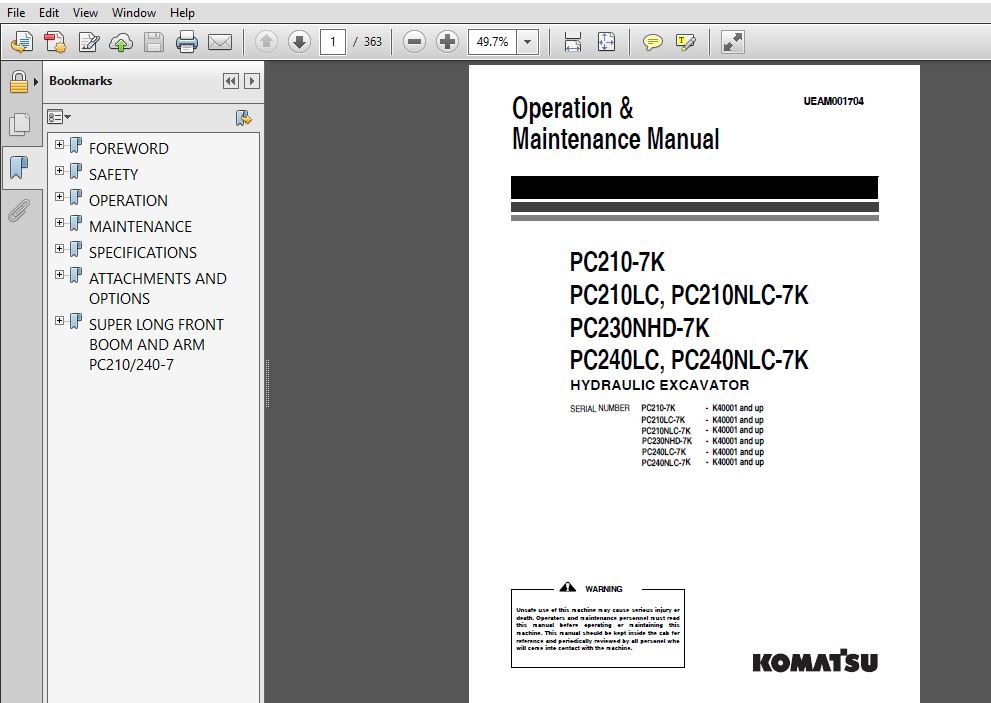This screenshot has width=991, height=703.
Task: Go to next page arrow
Action: tap(299, 42)
